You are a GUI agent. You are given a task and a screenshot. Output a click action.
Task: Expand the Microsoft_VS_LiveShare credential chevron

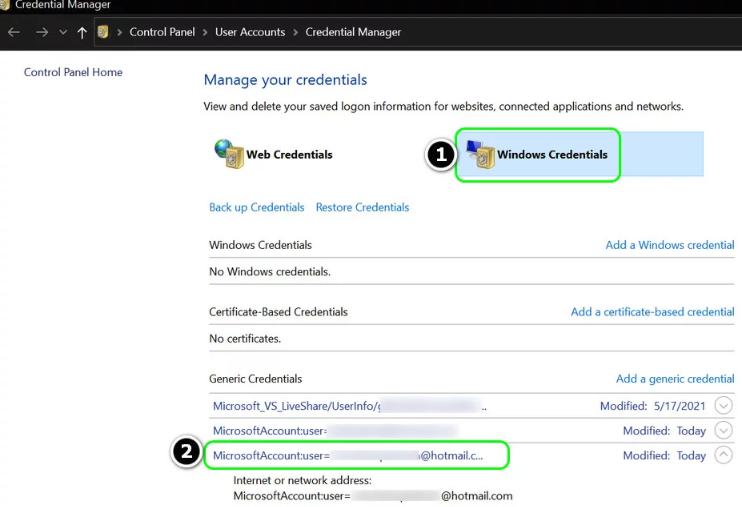(x=724, y=406)
